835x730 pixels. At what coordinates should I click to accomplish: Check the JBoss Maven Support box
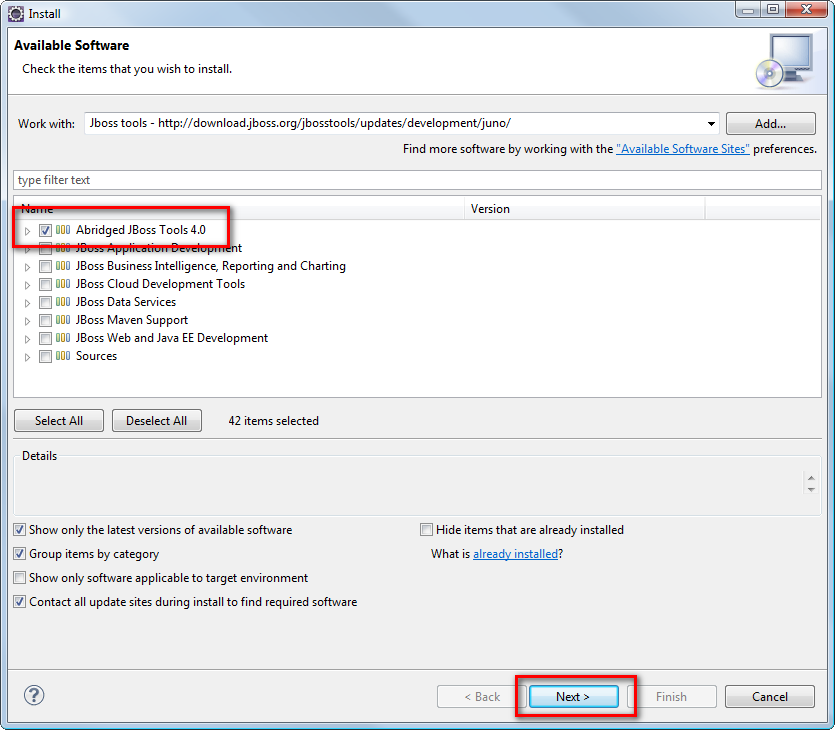point(45,321)
